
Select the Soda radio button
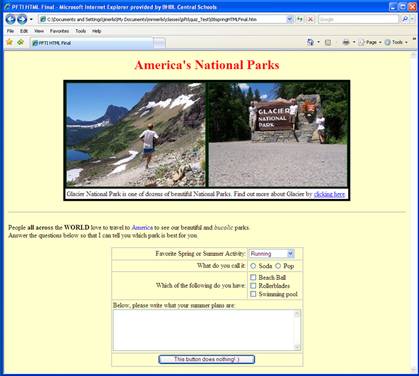pyautogui.click(x=253, y=266)
